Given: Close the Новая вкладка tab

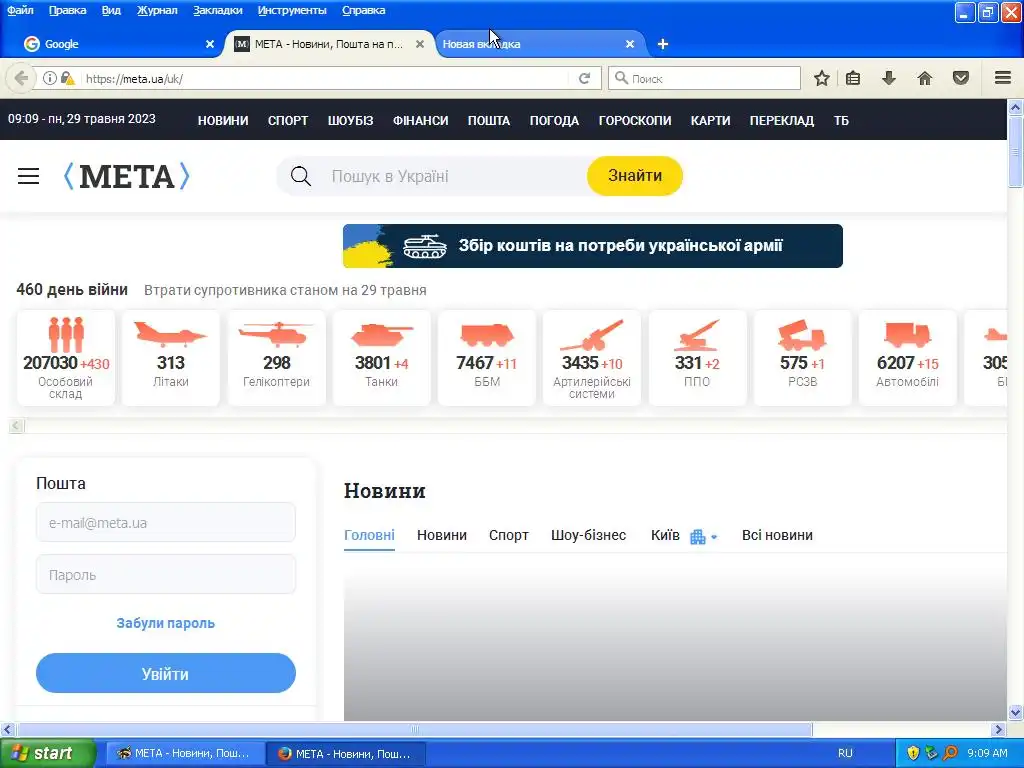Looking at the screenshot, I should click(x=630, y=44).
